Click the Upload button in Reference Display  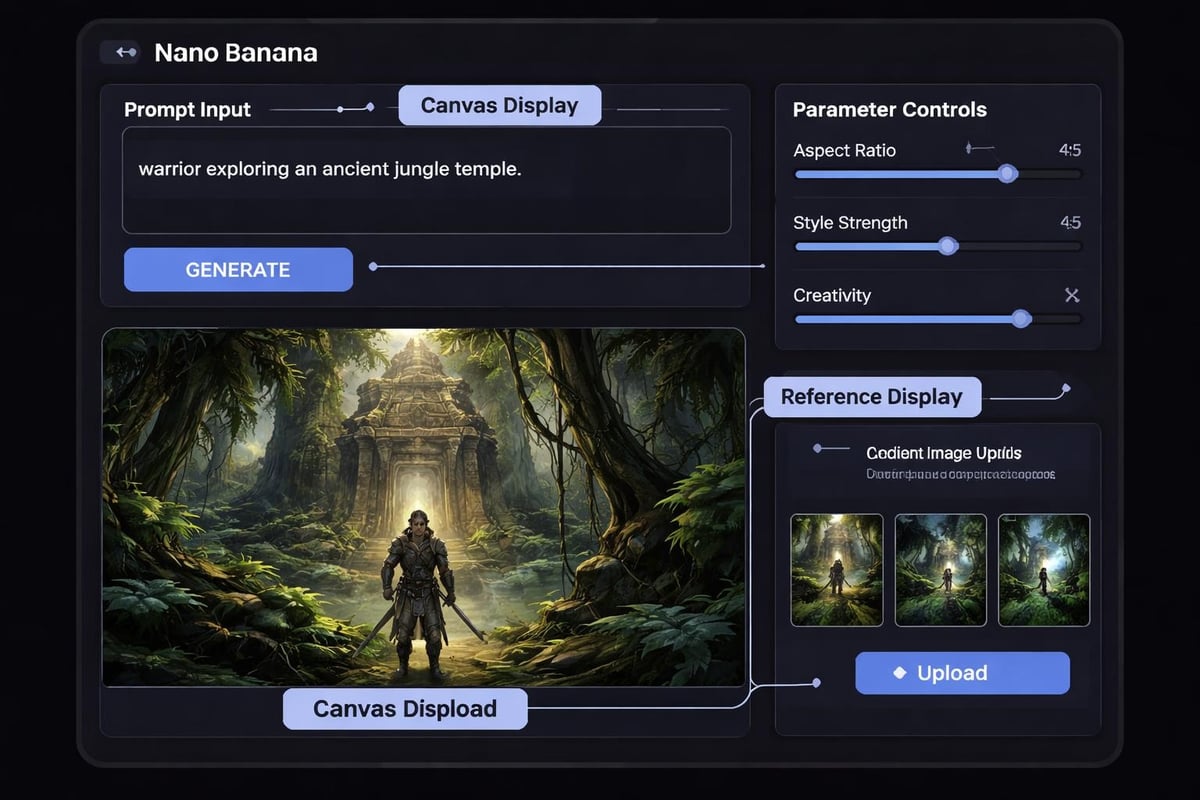[962, 673]
